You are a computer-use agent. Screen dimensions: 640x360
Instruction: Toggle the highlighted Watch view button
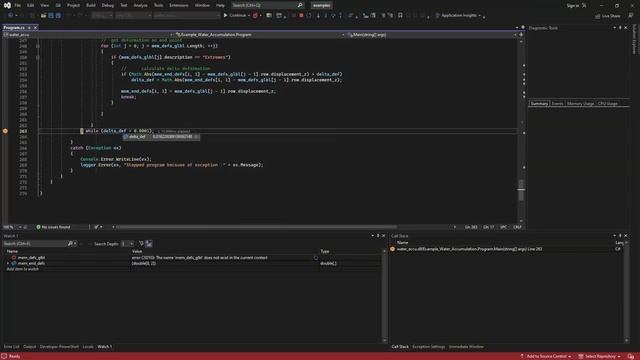(x=149, y=244)
